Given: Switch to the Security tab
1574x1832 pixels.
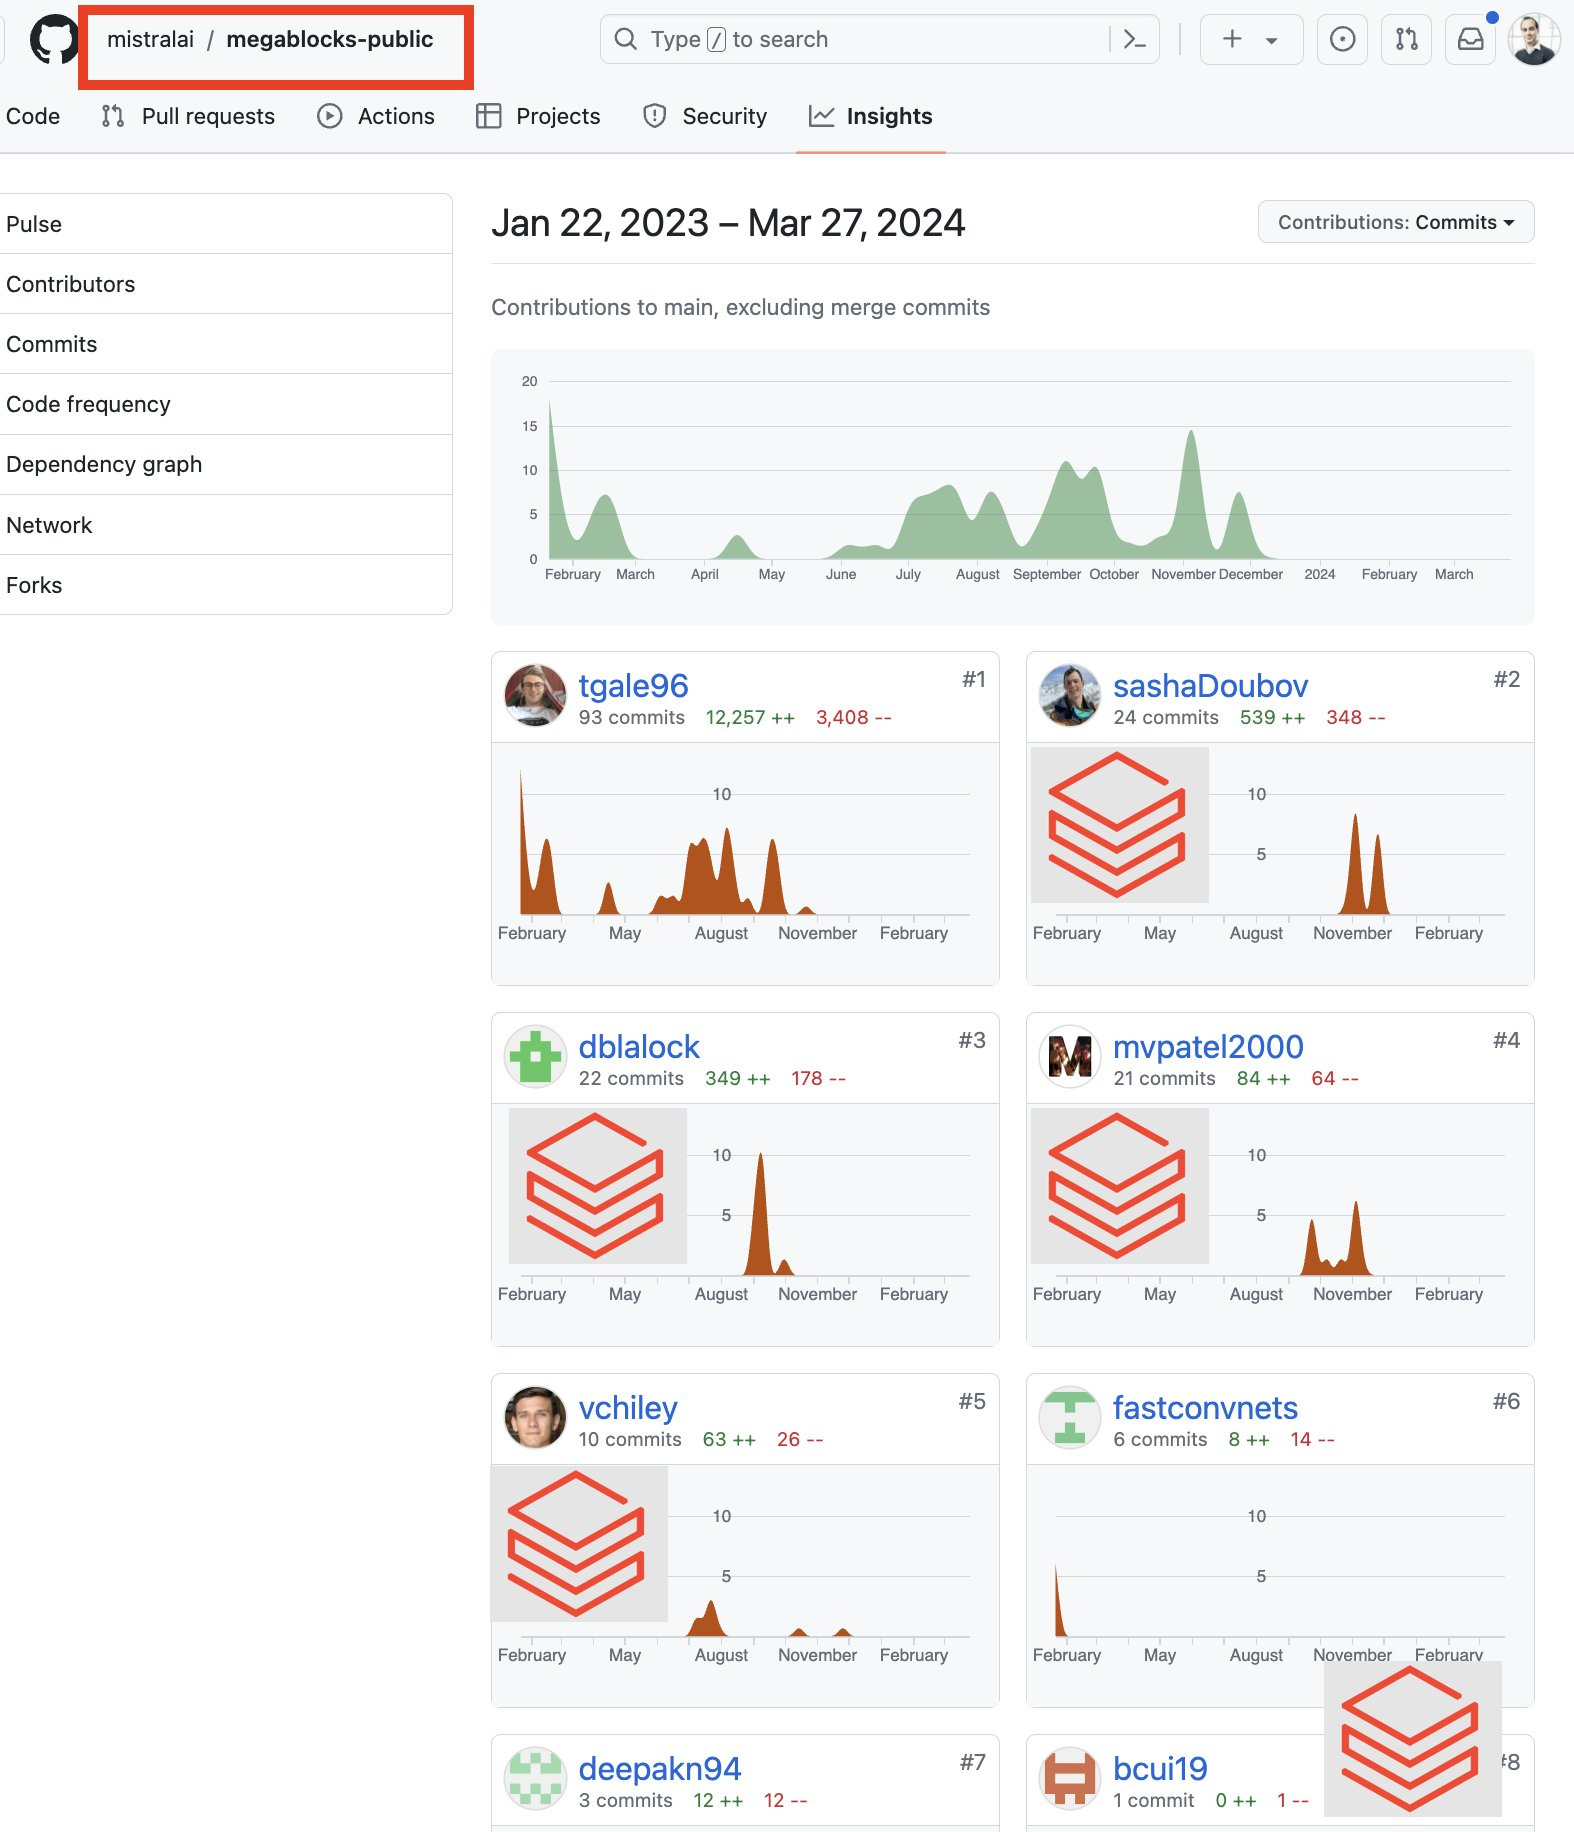Looking at the screenshot, I should 705,116.
